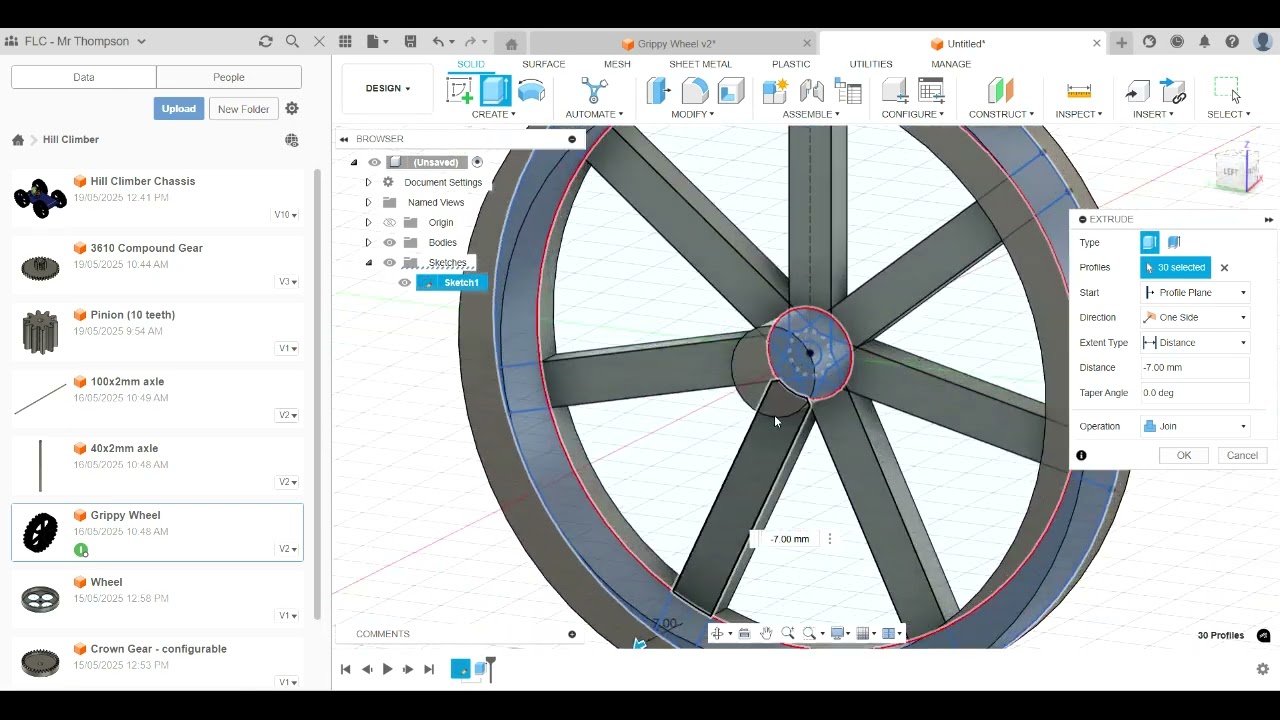
Task: Choose the thin extrude type icon
Action: click(1174, 242)
